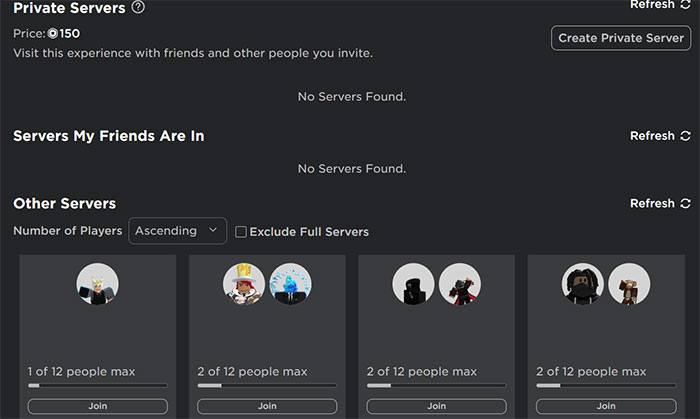This screenshot has height=419, width=700.
Task: Refresh the Other Servers list
Action: 660,204
